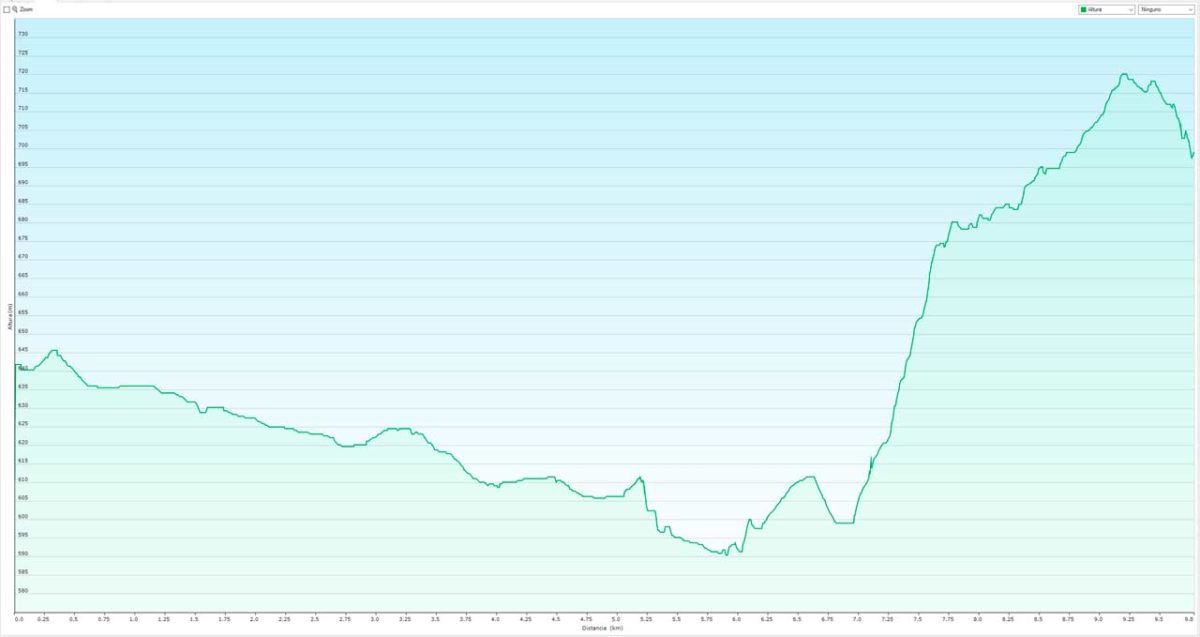Click the 9.0 km tick label
Image resolution: width=1200 pixels, height=637 pixels.
coord(1098,620)
